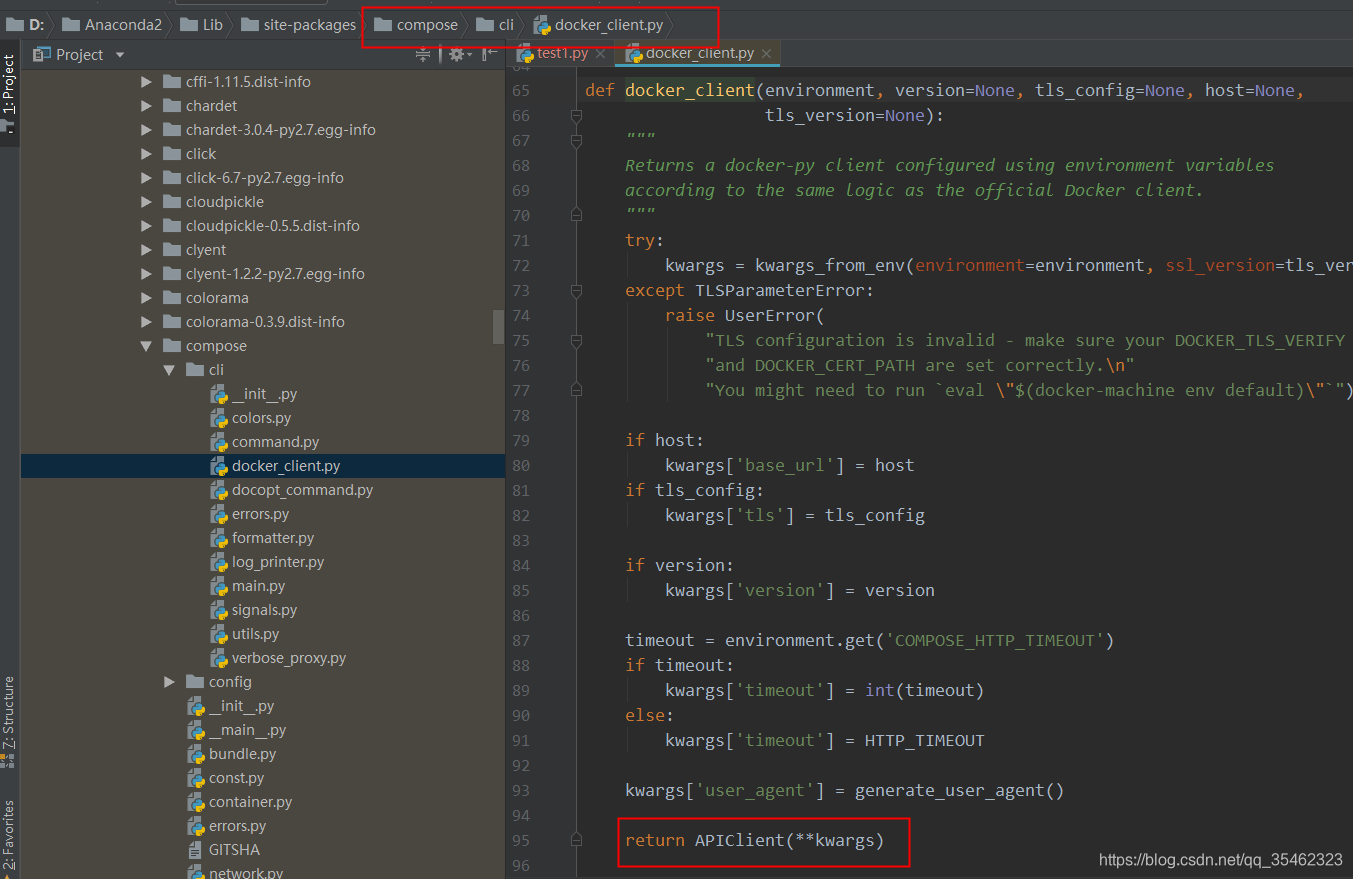
Task: Toggle fold marker at line 65 def
Action: point(576,116)
